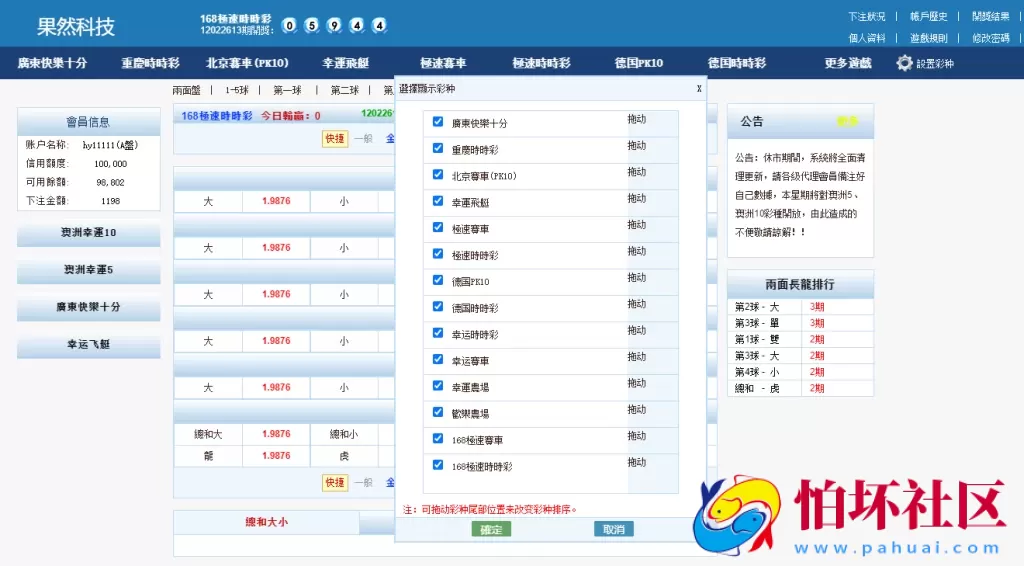
Task: Click 總和 - 虎 ranking row
Action: point(800,388)
